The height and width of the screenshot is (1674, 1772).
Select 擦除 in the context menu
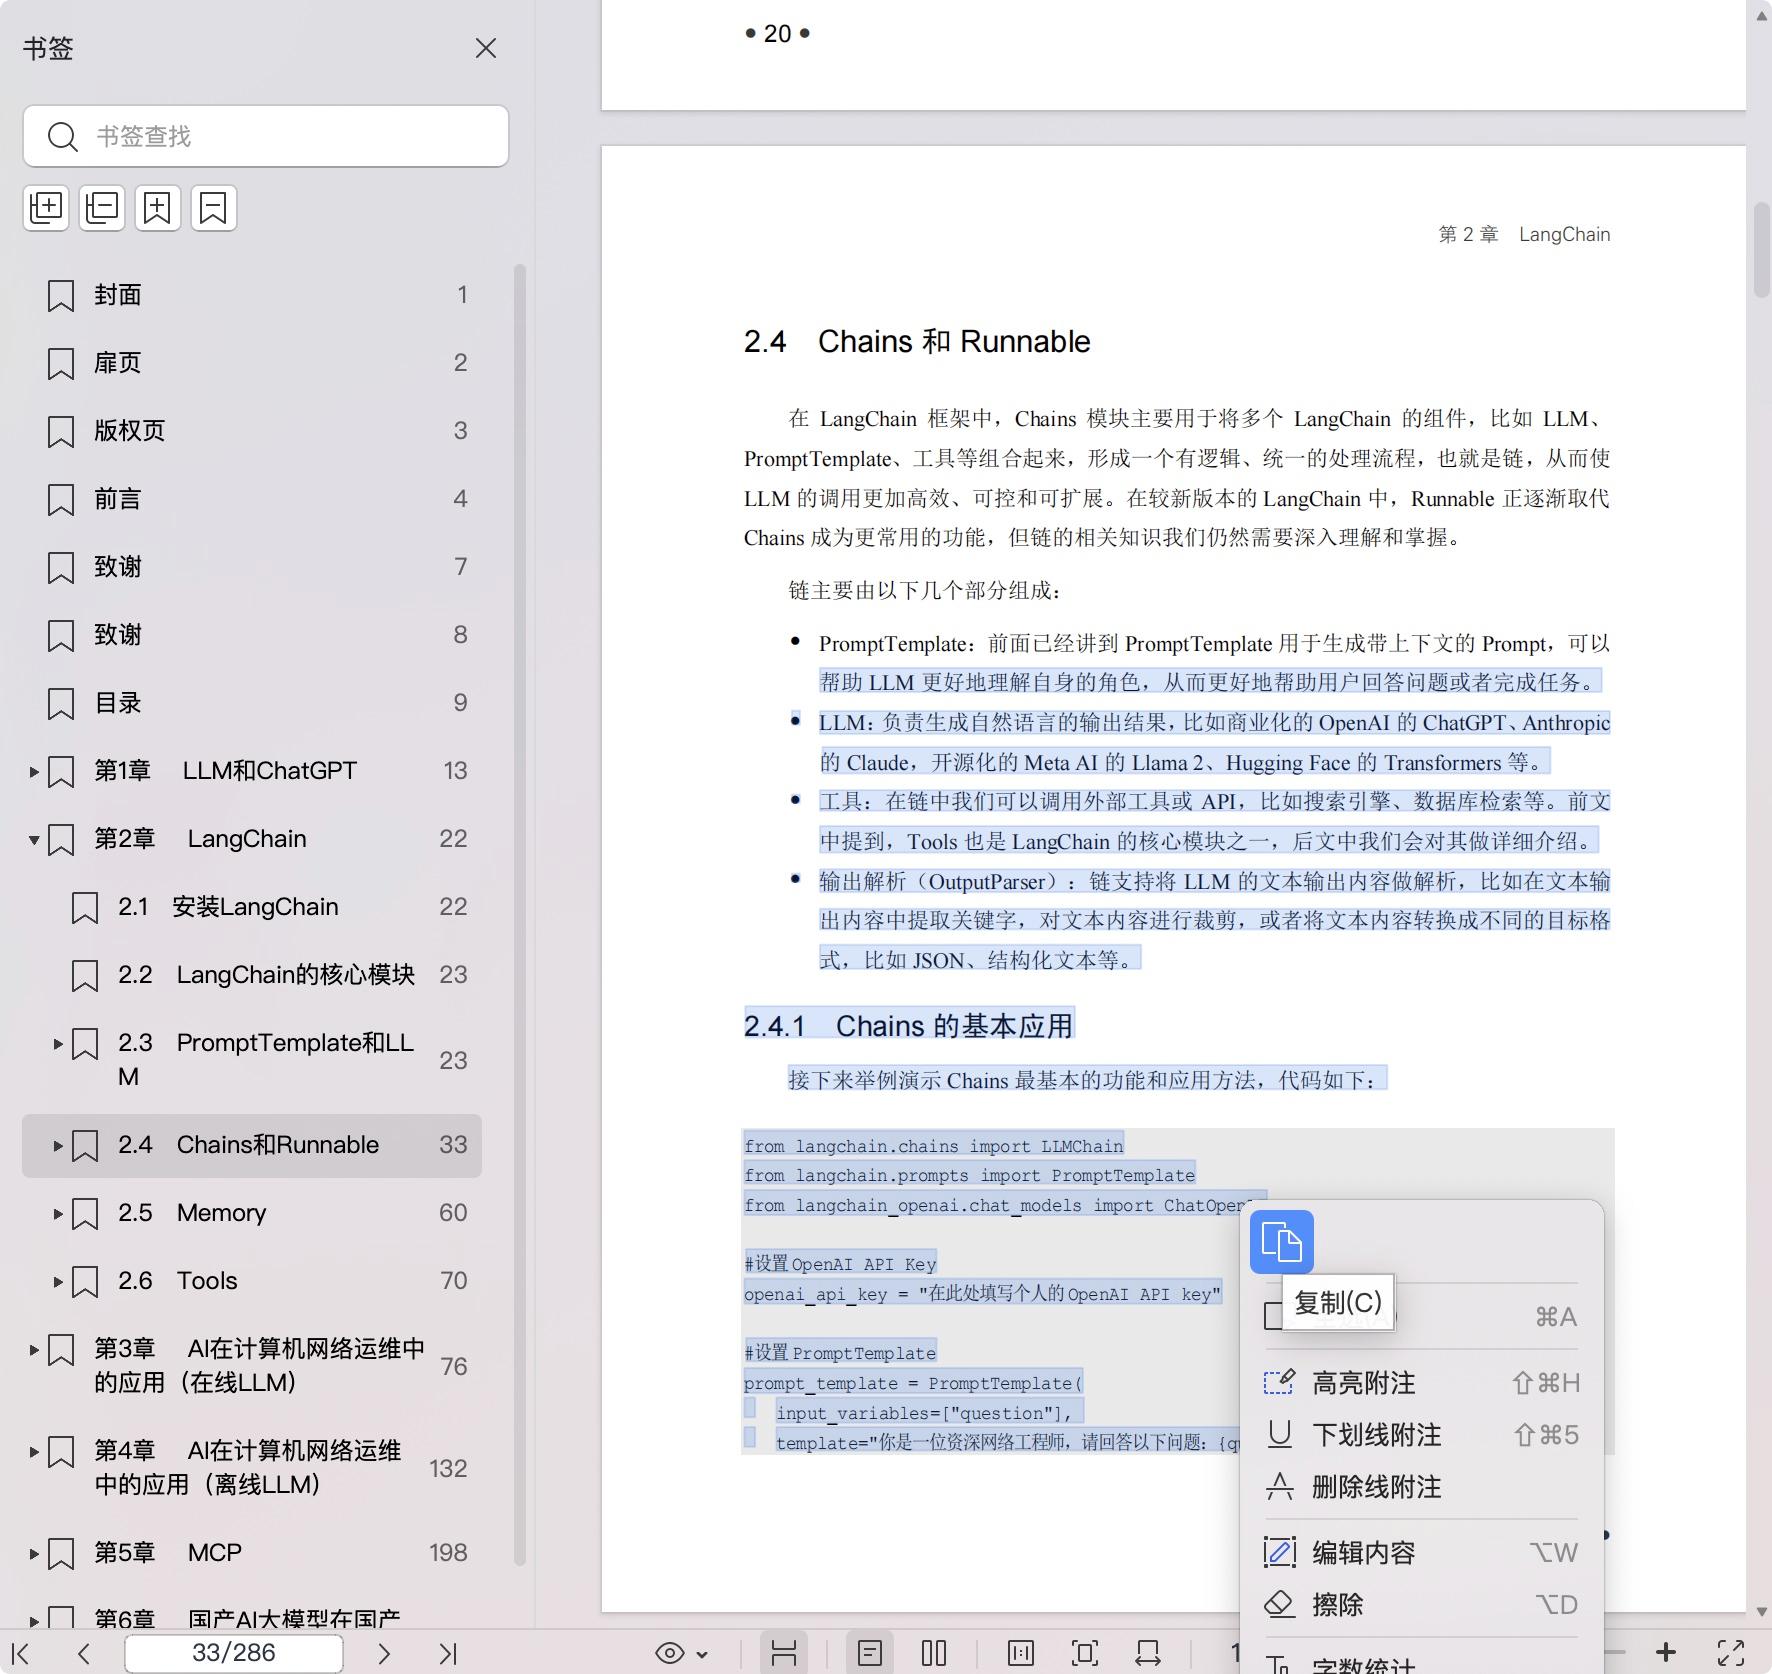click(1341, 1604)
